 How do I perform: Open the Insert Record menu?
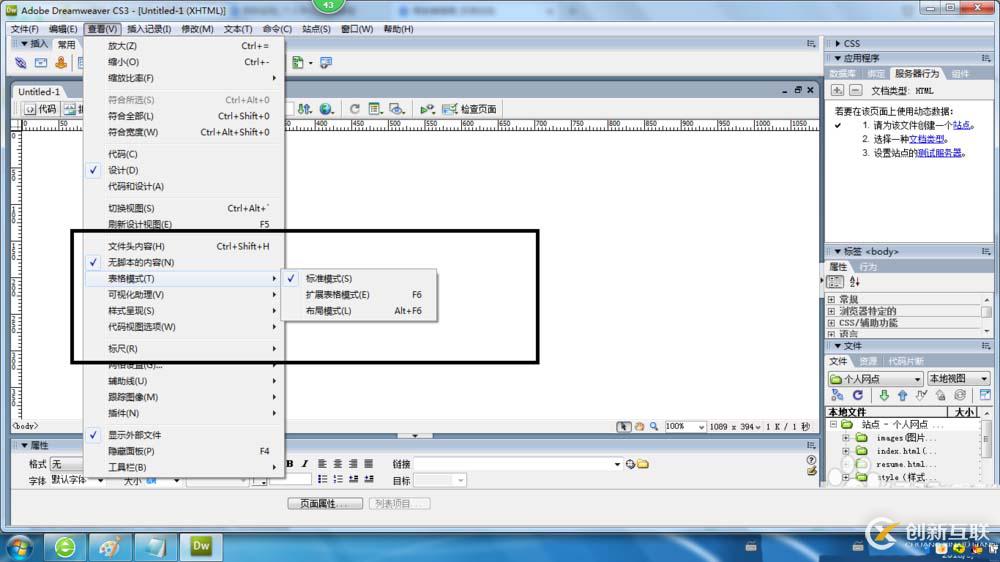point(149,29)
